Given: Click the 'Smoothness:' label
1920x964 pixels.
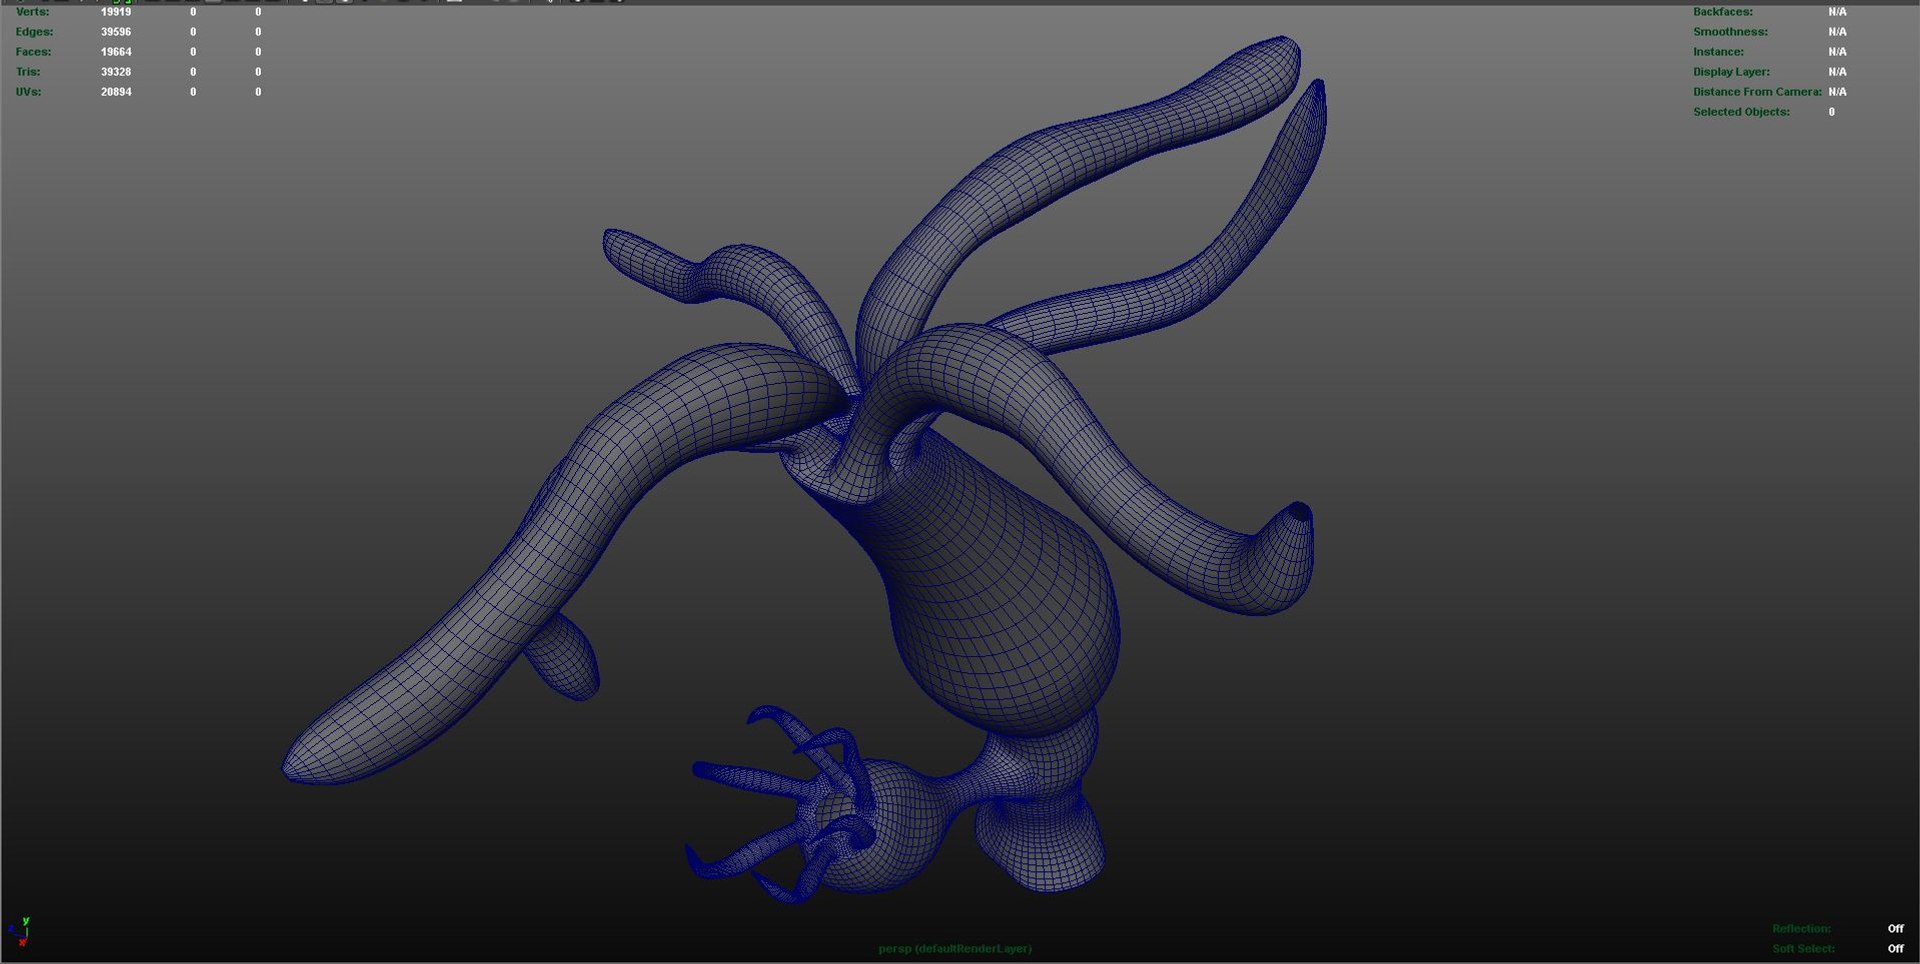Looking at the screenshot, I should pos(1730,32).
